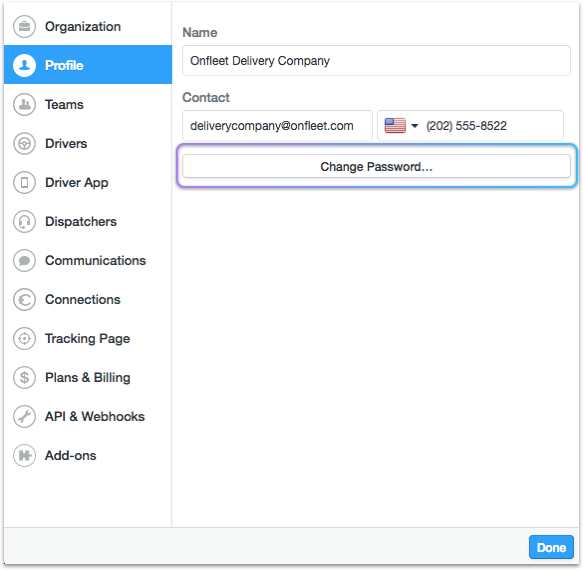This screenshot has width=583, height=570.
Task: Click the Organization briefcase icon
Action: pyautogui.click(x=25, y=26)
